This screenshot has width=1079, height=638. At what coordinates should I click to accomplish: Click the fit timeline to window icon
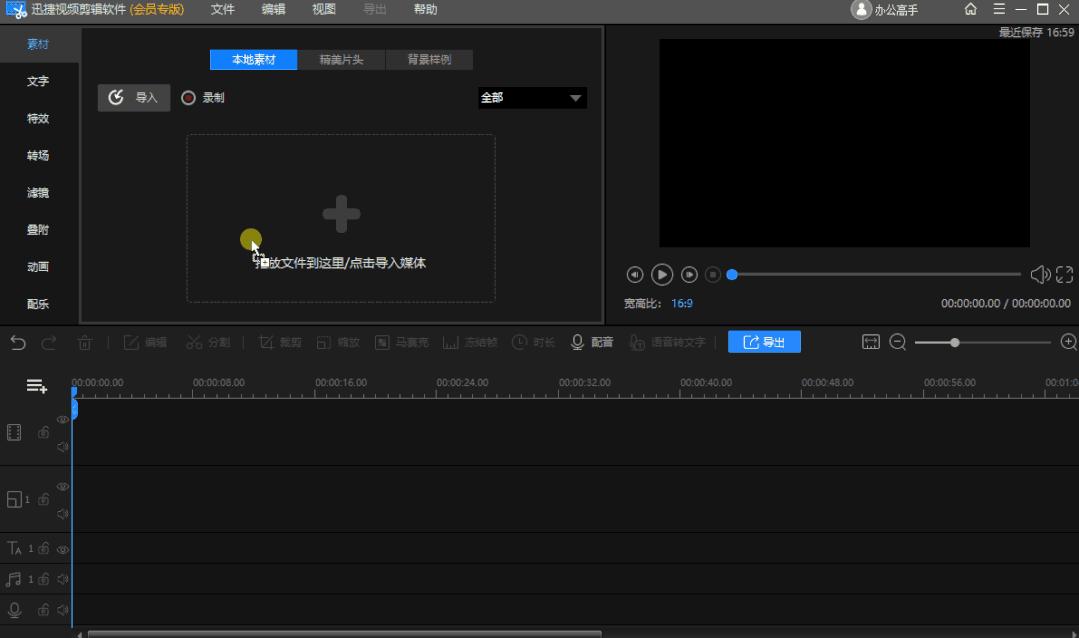871,342
